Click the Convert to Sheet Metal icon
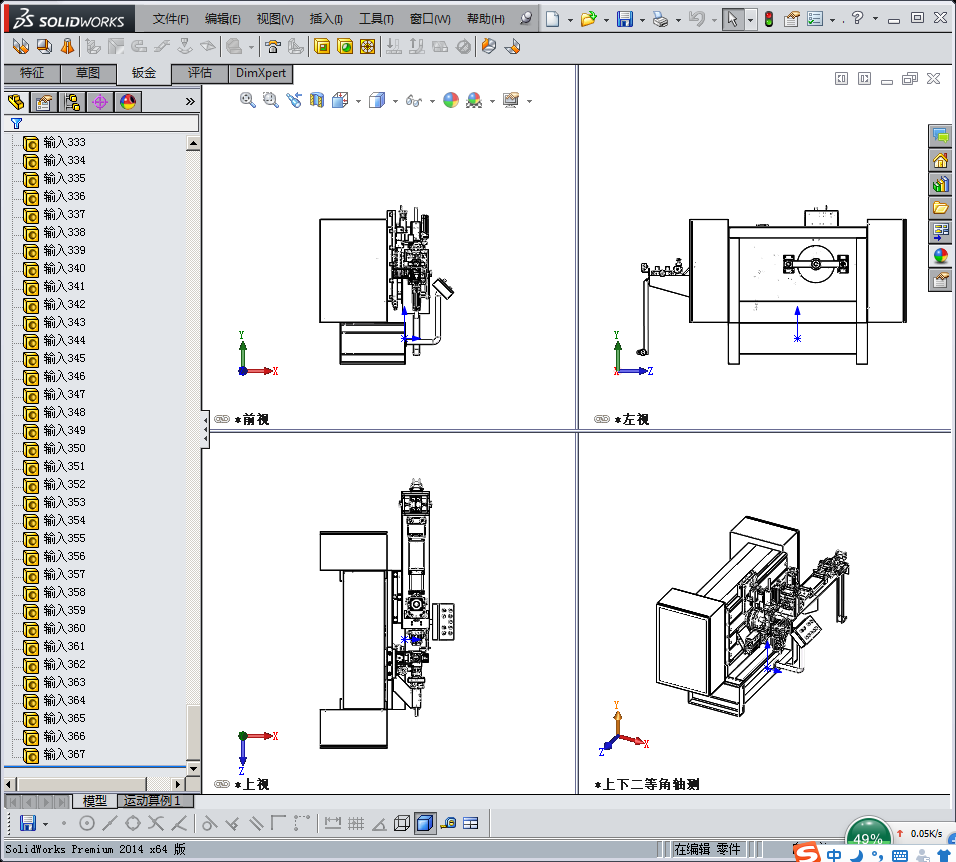 coord(44,46)
